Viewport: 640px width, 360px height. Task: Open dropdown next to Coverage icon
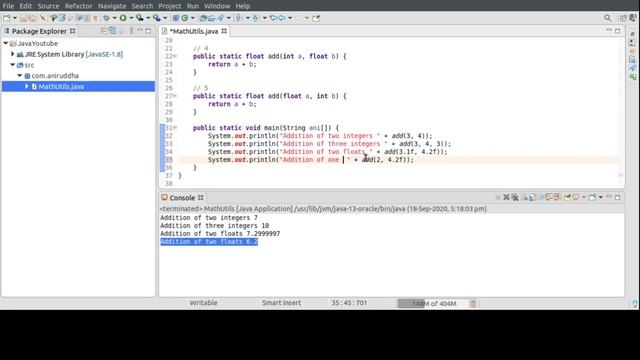(x=148, y=18)
